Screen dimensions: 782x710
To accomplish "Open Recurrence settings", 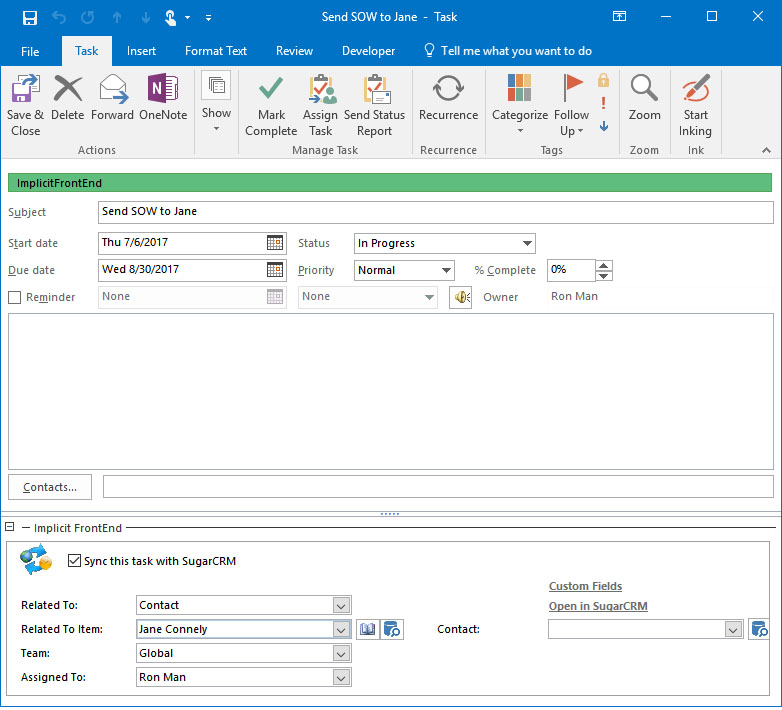I will [x=448, y=100].
